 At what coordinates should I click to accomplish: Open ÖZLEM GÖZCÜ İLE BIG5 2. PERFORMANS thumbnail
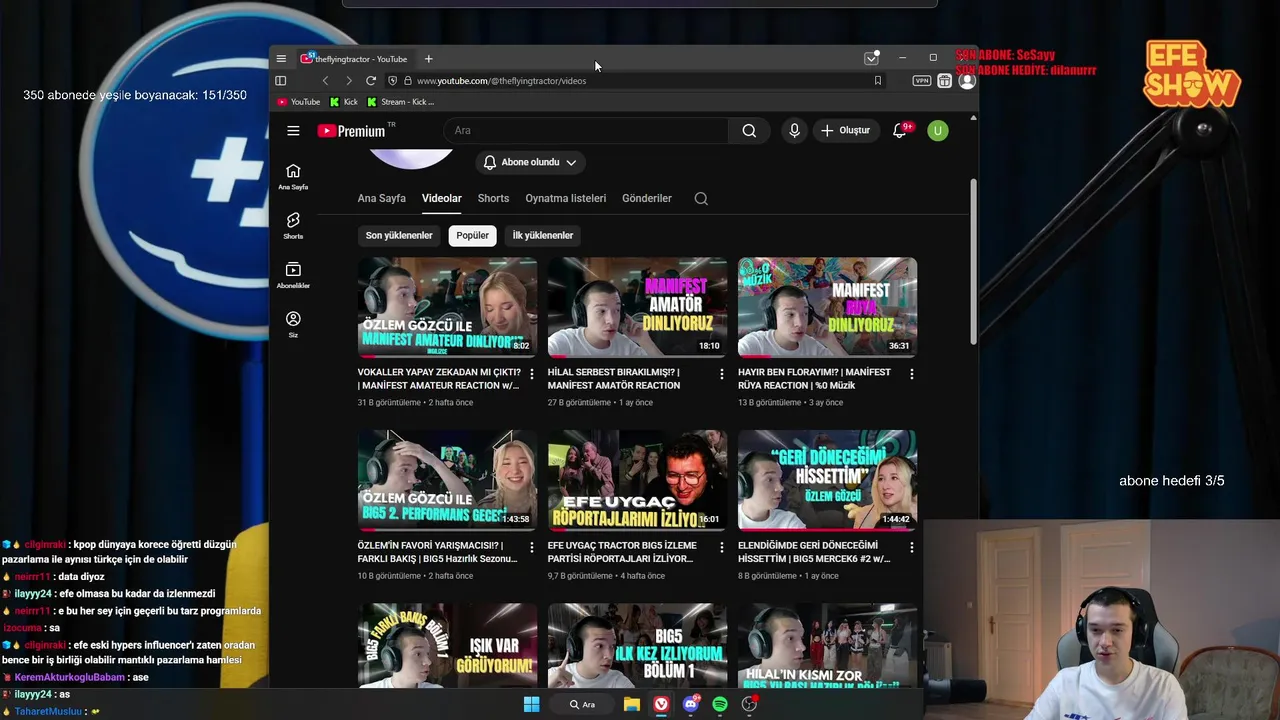[x=447, y=480]
